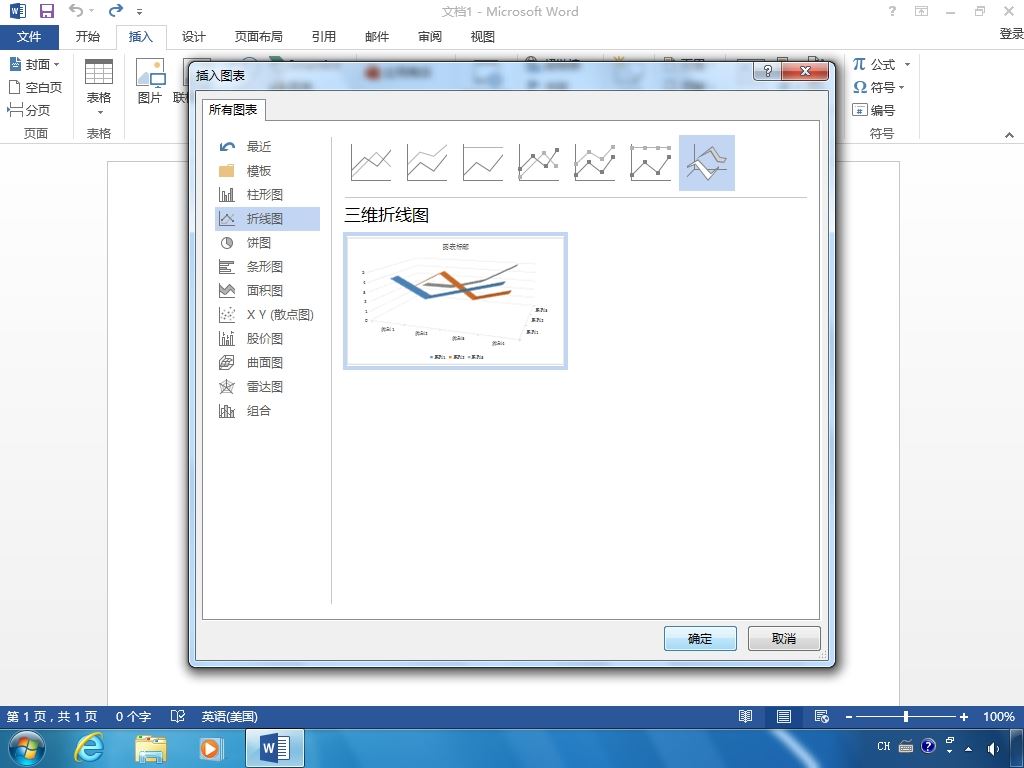The width and height of the screenshot is (1024, 768).
Task: Insert a 分页 page break
Action: coord(29,110)
